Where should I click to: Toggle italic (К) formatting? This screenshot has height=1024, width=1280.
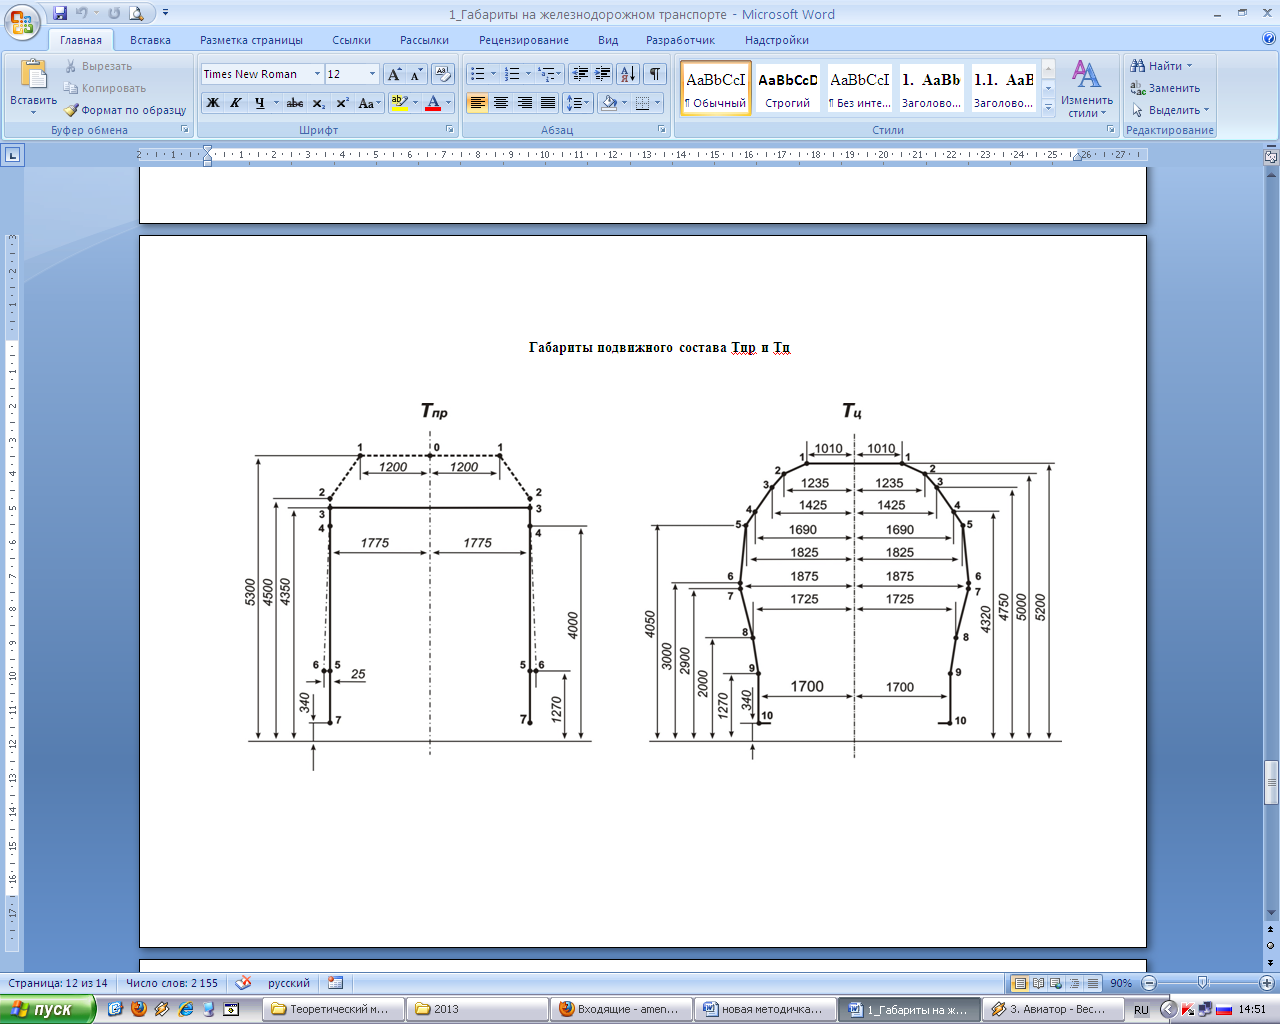coord(236,103)
